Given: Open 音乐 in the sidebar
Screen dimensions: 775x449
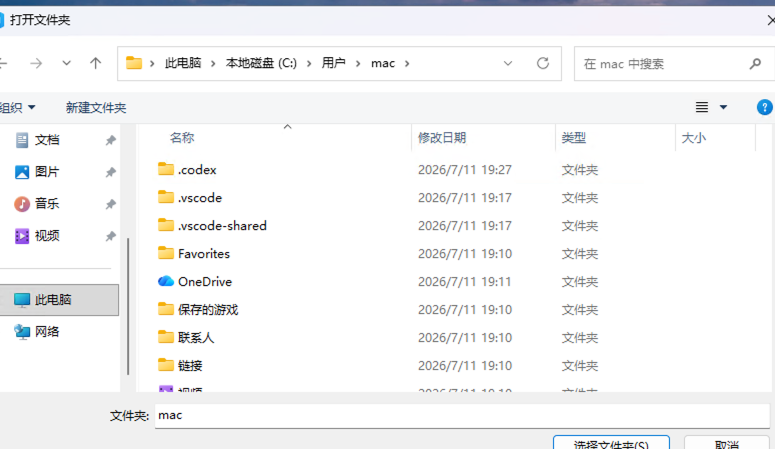Looking at the screenshot, I should click(47, 203).
